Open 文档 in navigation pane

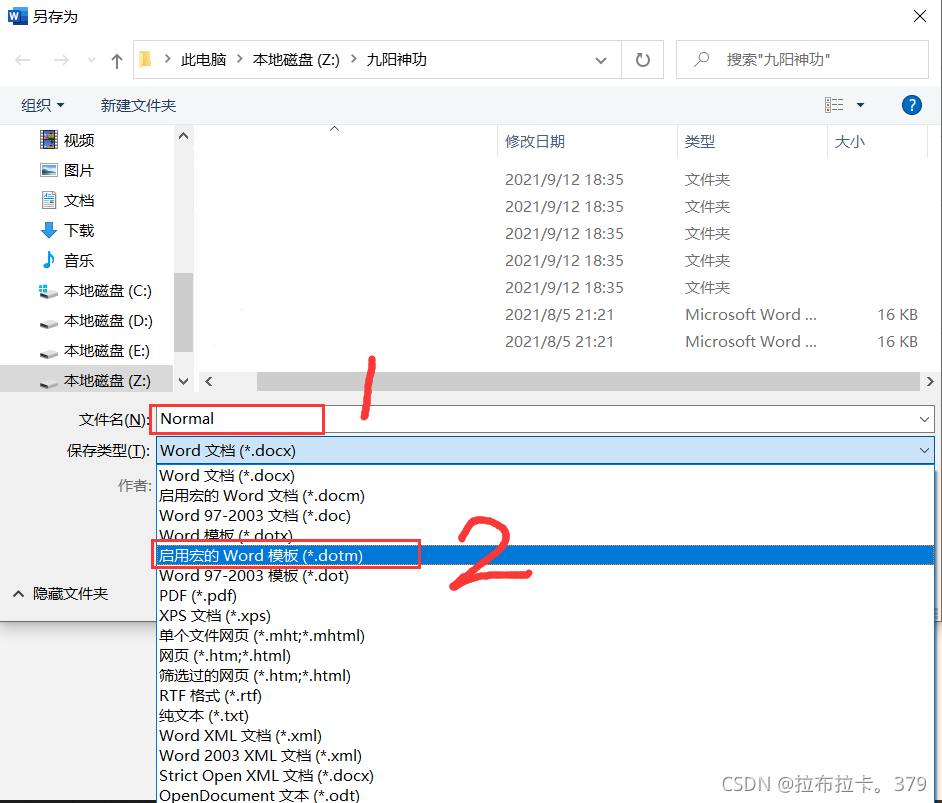point(67,200)
